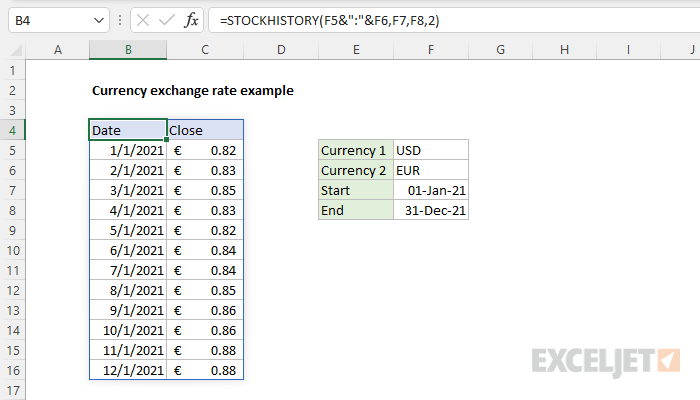Open the Name Box dropdown arrow
This screenshot has width=700, height=400.
coord(97,19)
